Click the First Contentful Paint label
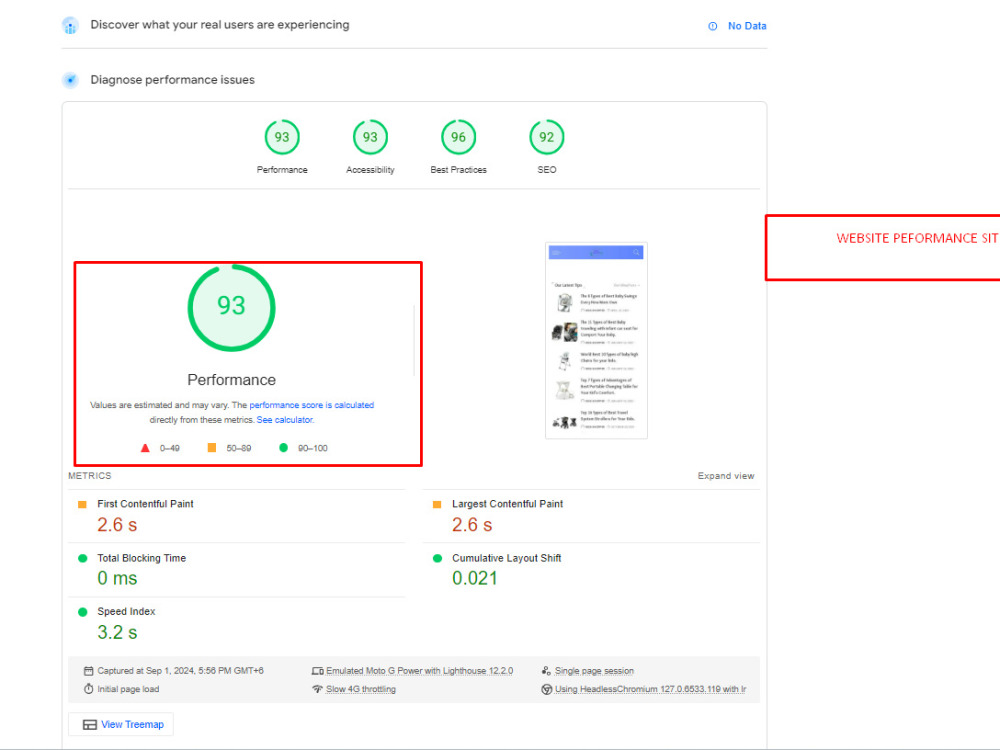Viewport: 1000px width, 750px height. click(145, 504)
